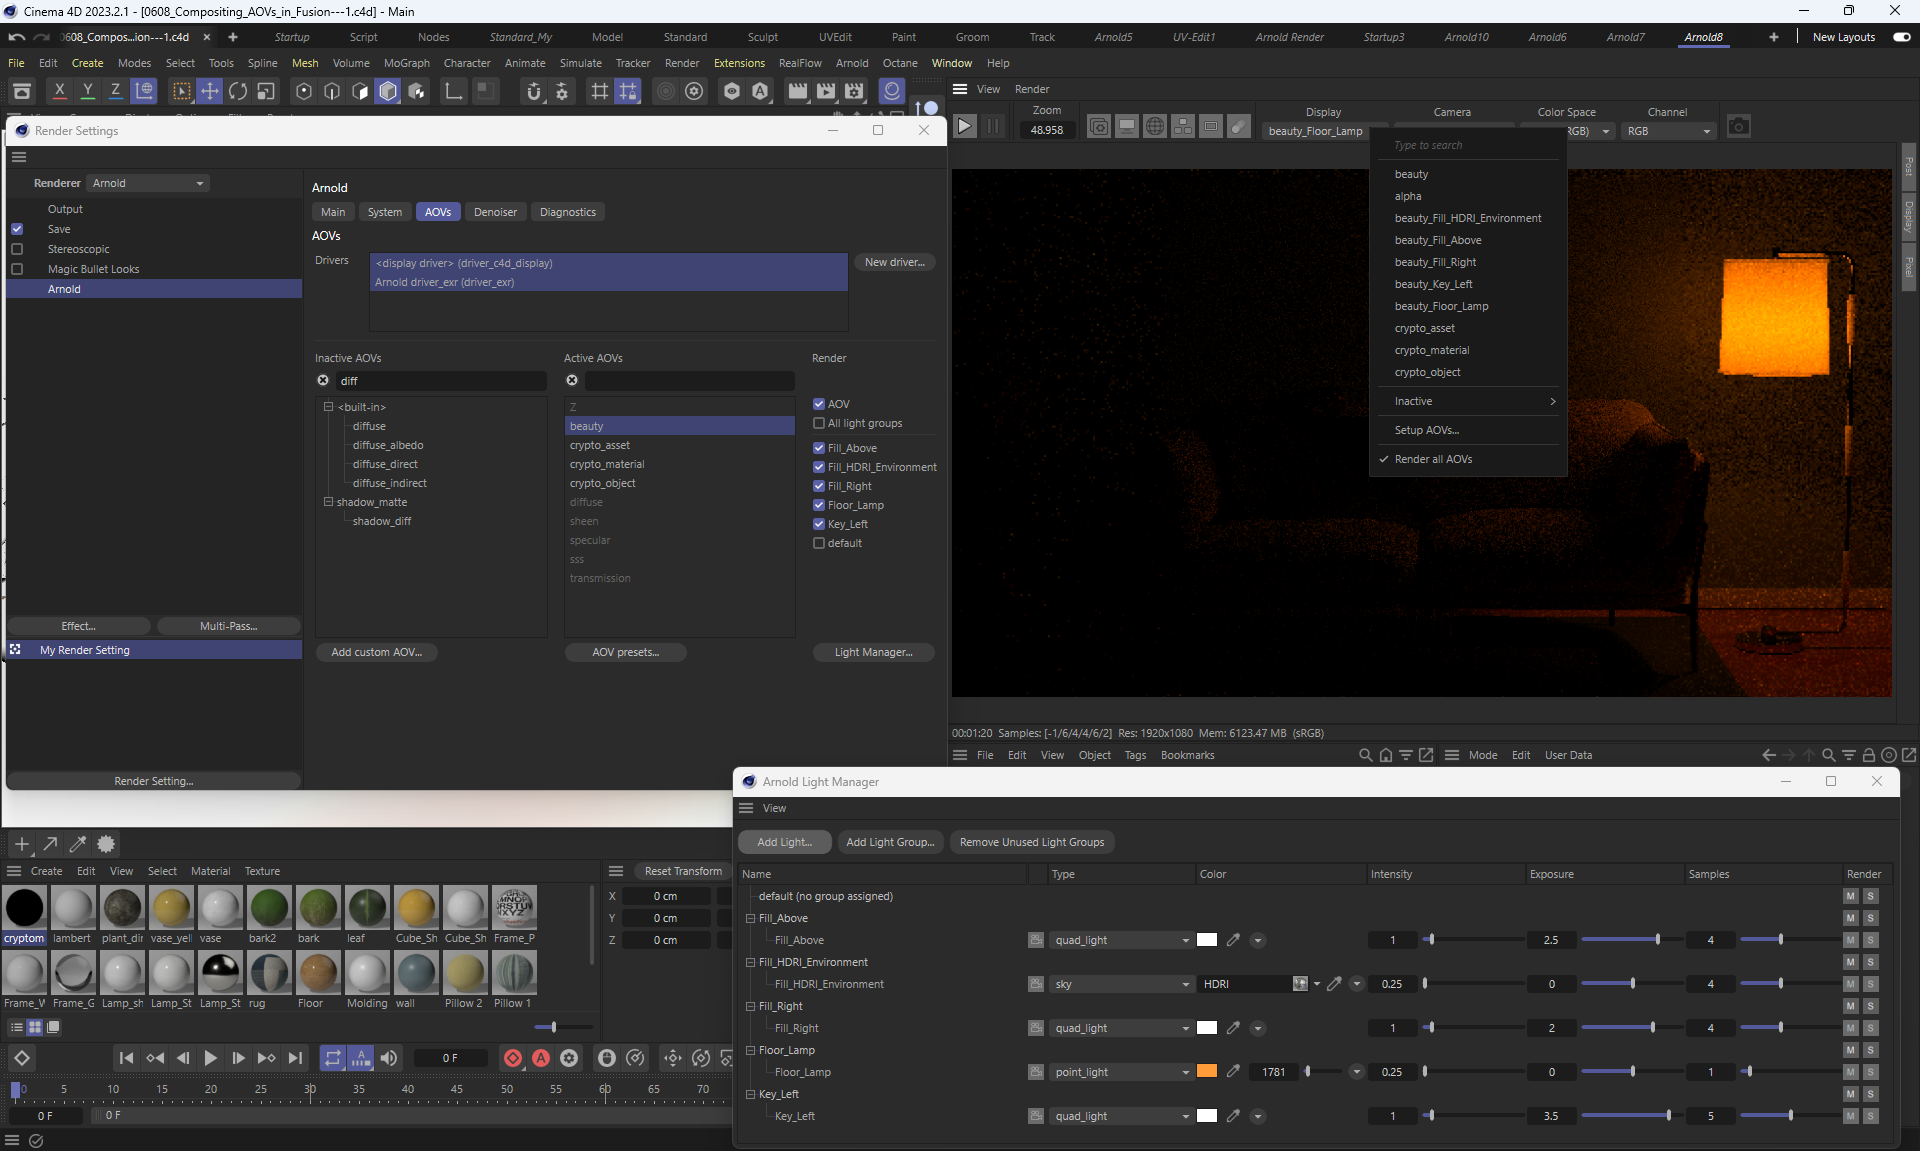This screenshot has width=1920, height=1151.
Task: Click the record active objects keyframe button
Action: (513, 1058)
